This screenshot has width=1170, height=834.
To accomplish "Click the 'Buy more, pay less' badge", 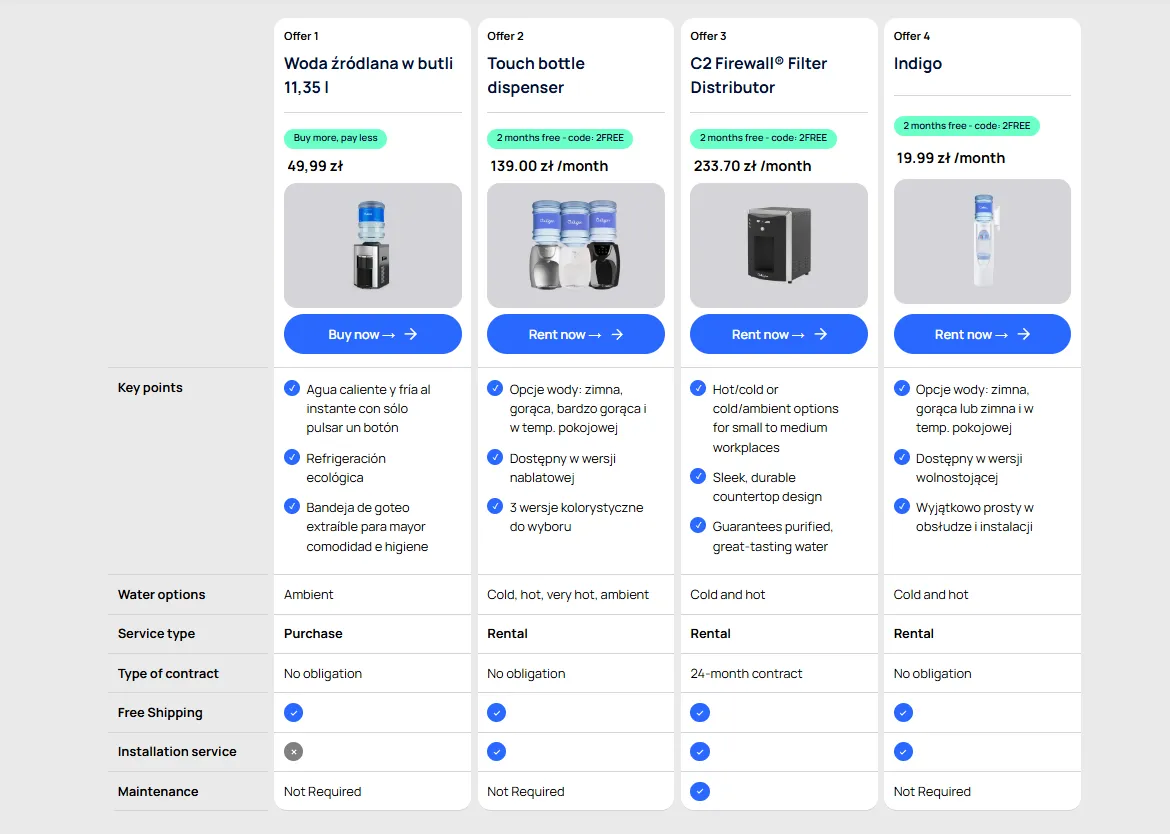I will click(x=335, y=138).
